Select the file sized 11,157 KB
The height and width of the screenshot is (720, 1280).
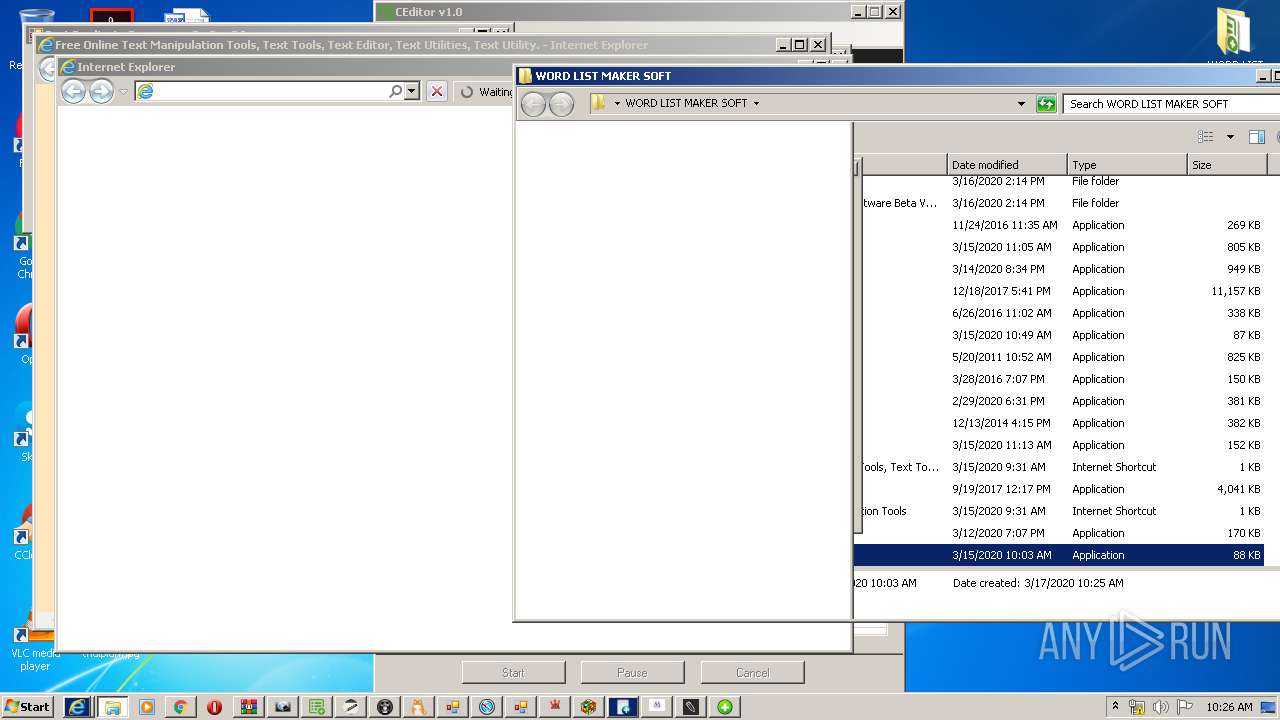click(1060, 291)
